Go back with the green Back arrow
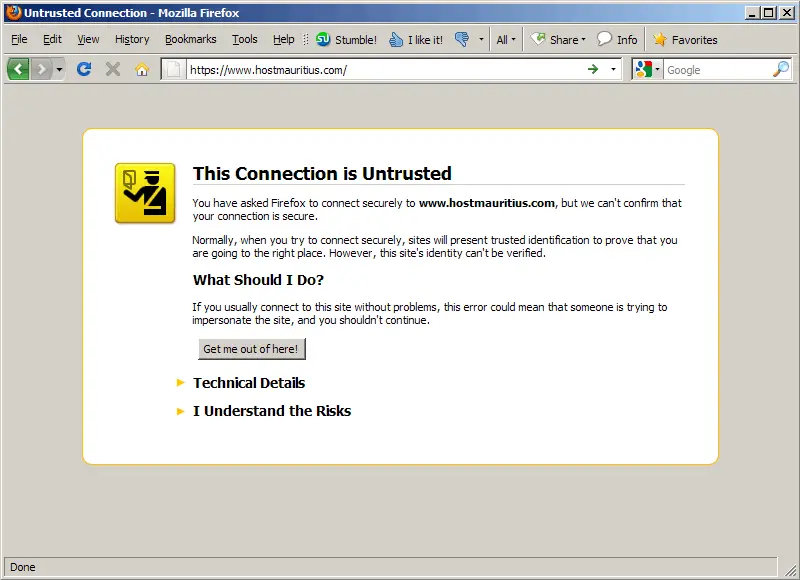Screen dimensions: 800x580 [18, 69]
